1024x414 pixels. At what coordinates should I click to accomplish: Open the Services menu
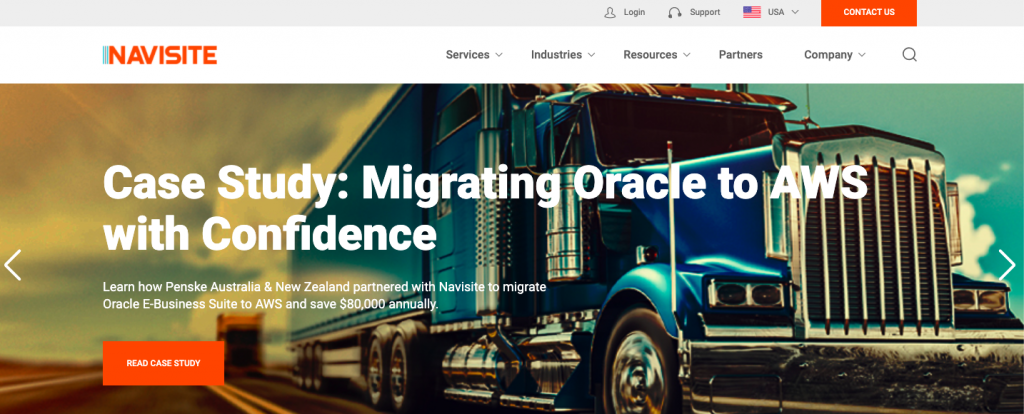point(468,55)
